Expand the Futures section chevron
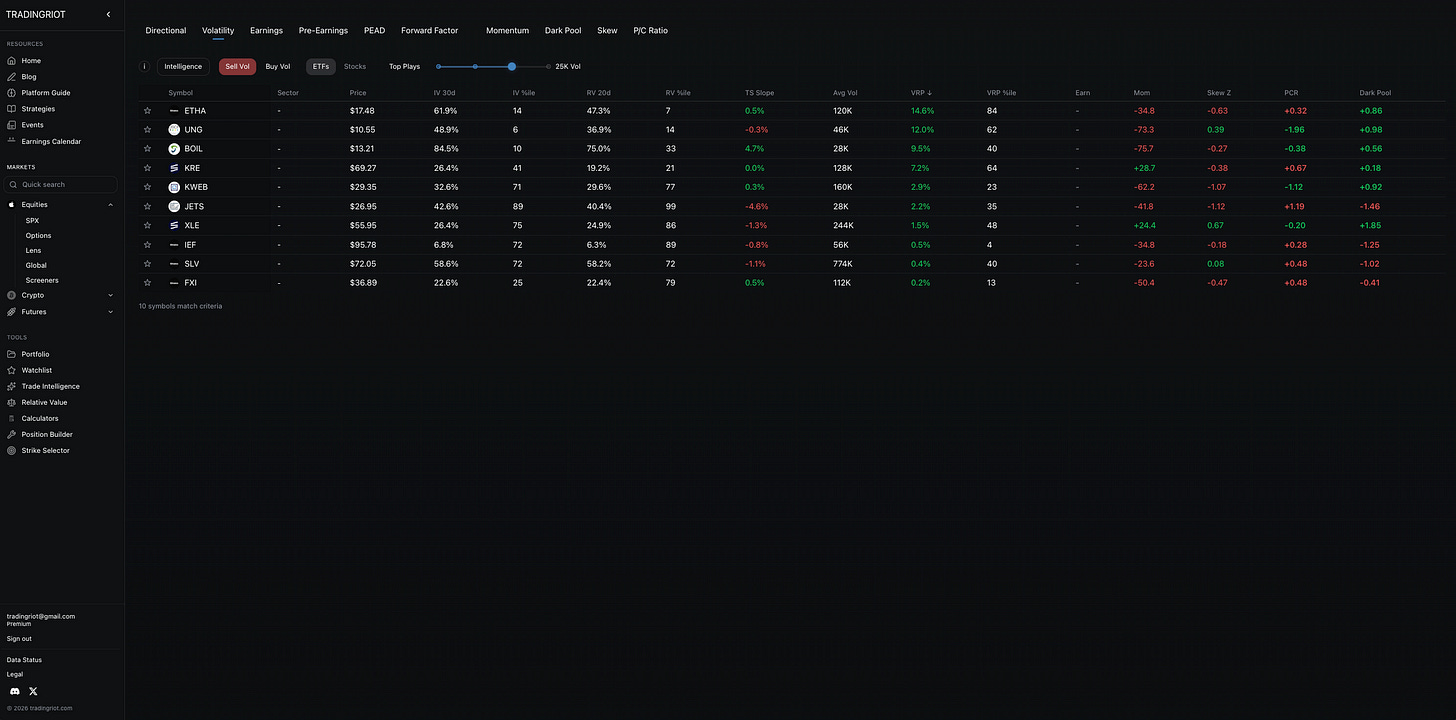1456x720 pixels. [110, 312]
